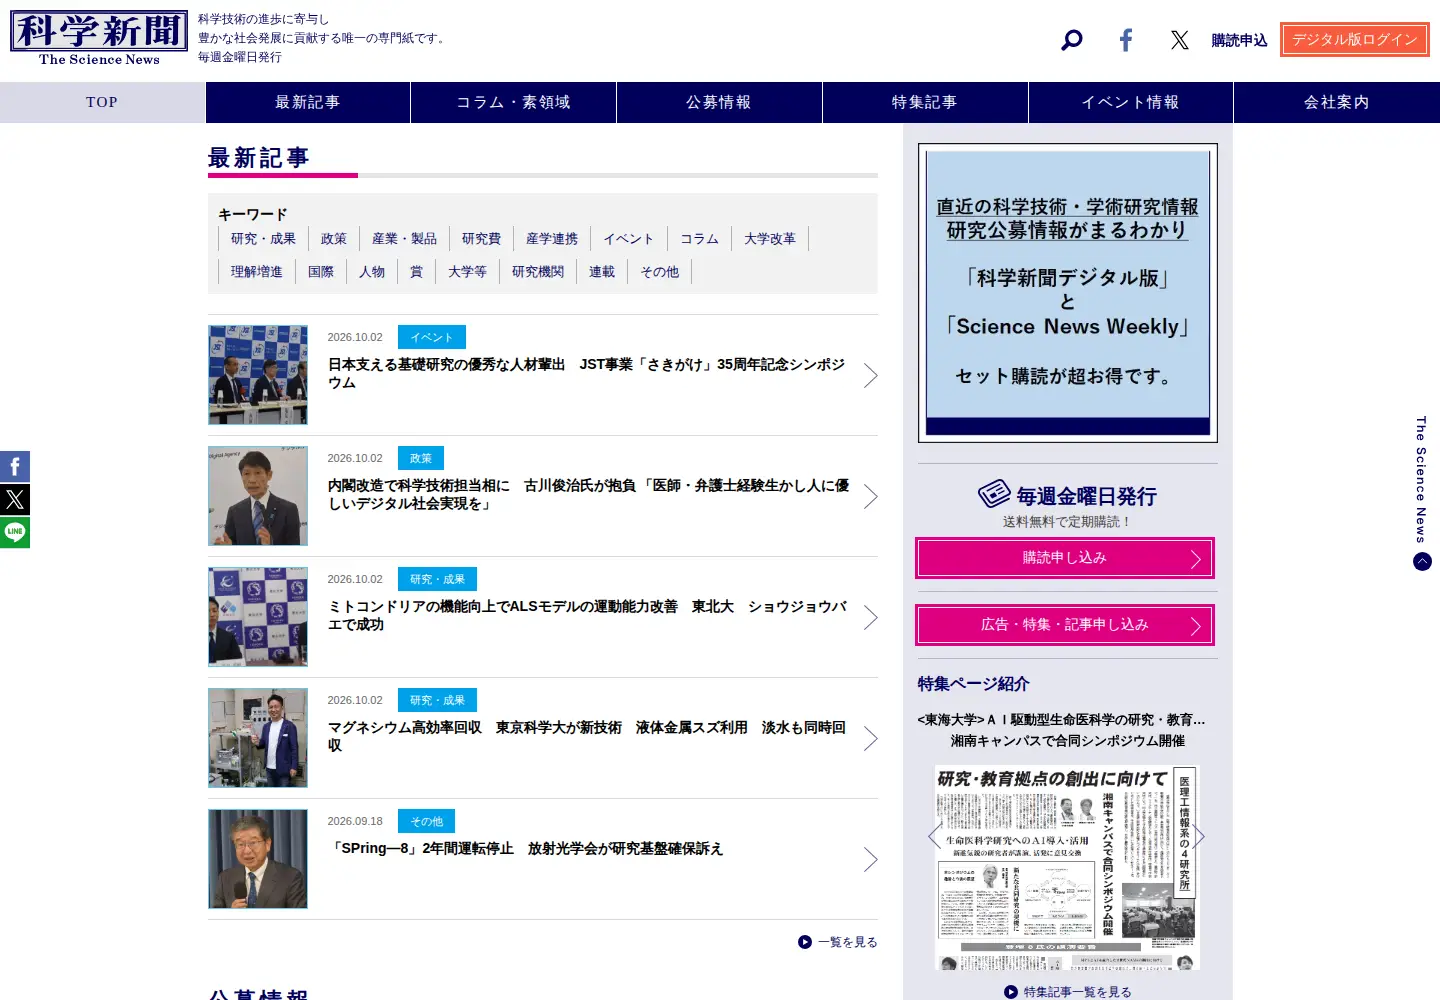1440x1000 pixels.
Task: Click the pink 購読申し込み button
Action: (x=1065, y=558)
